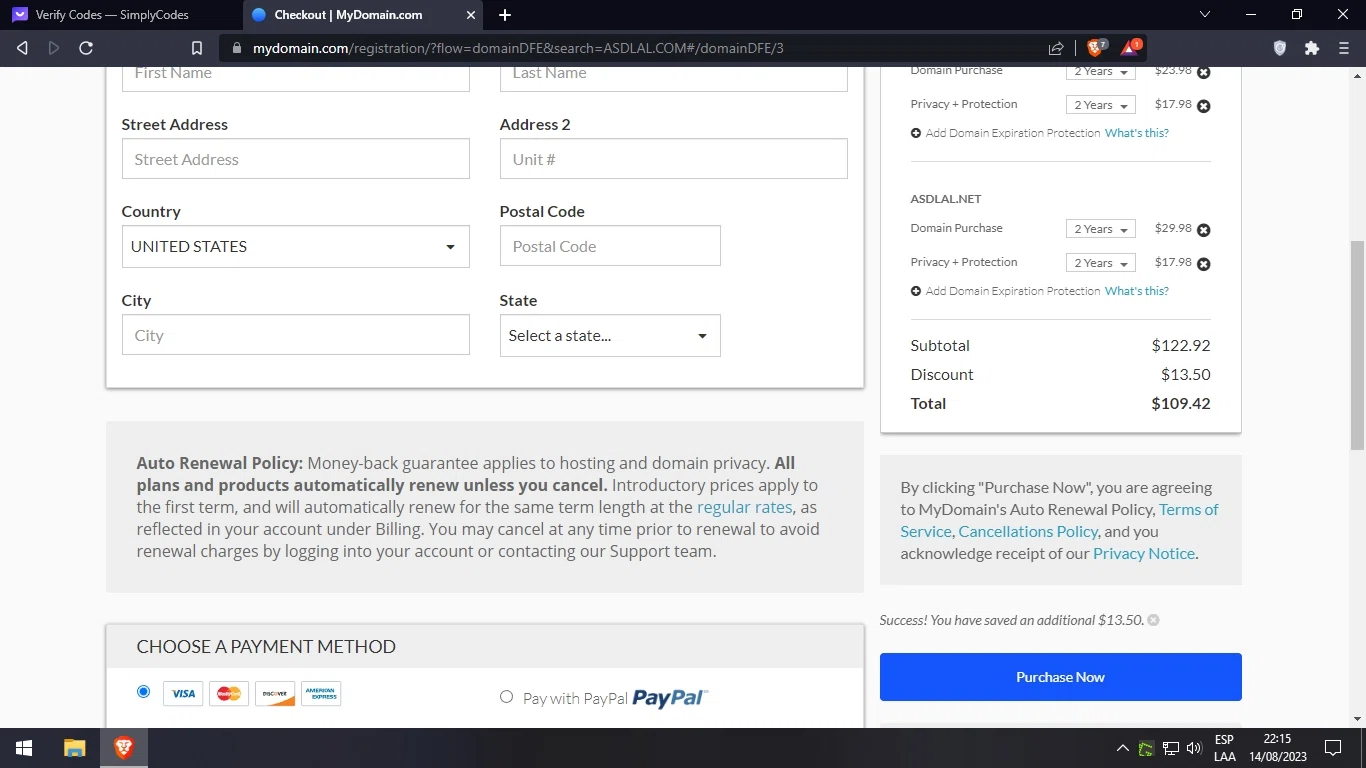Open the green tray application icon

pos(1146,748)
